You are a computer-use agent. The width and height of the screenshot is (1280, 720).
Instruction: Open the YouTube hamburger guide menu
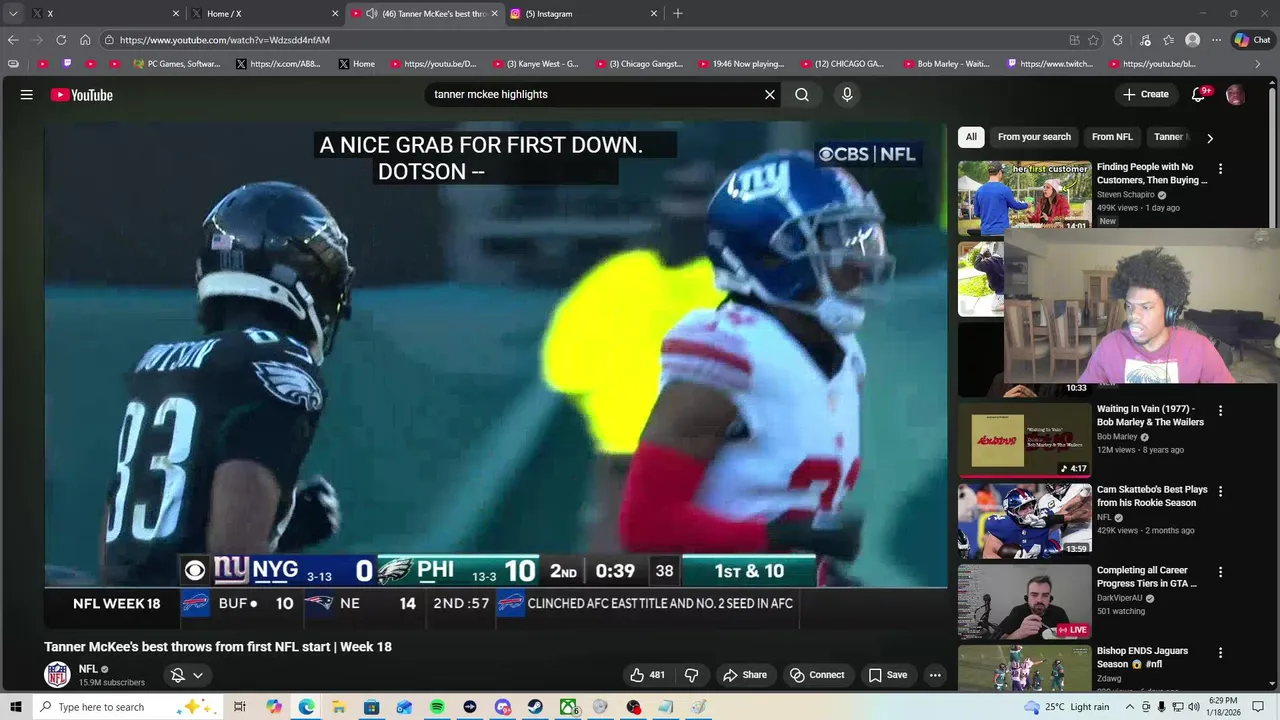[x=27, y=95]
